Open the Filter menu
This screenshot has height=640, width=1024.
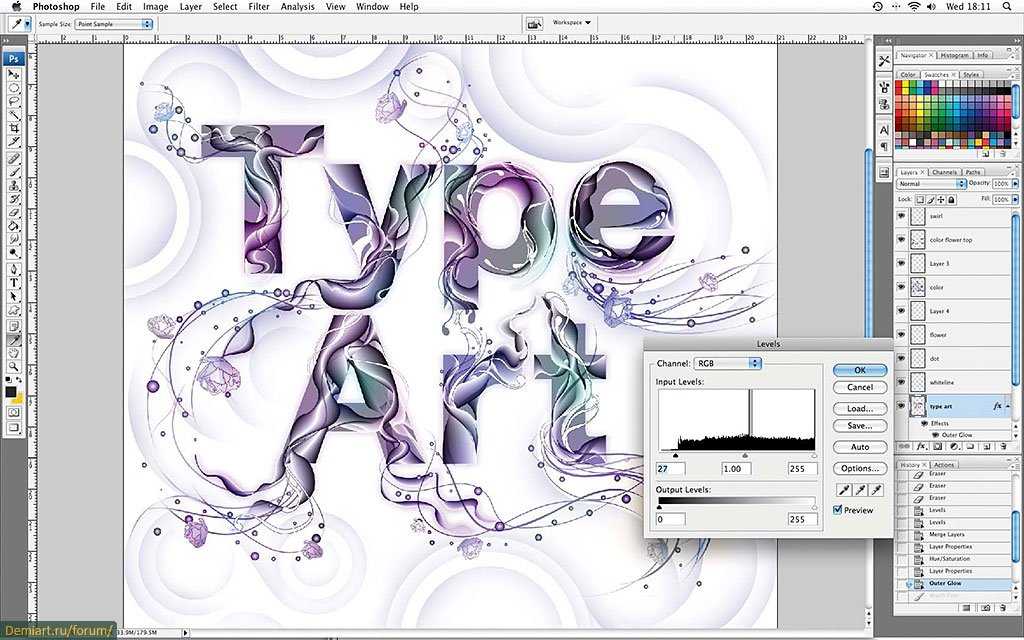click(x=259, y=7)
